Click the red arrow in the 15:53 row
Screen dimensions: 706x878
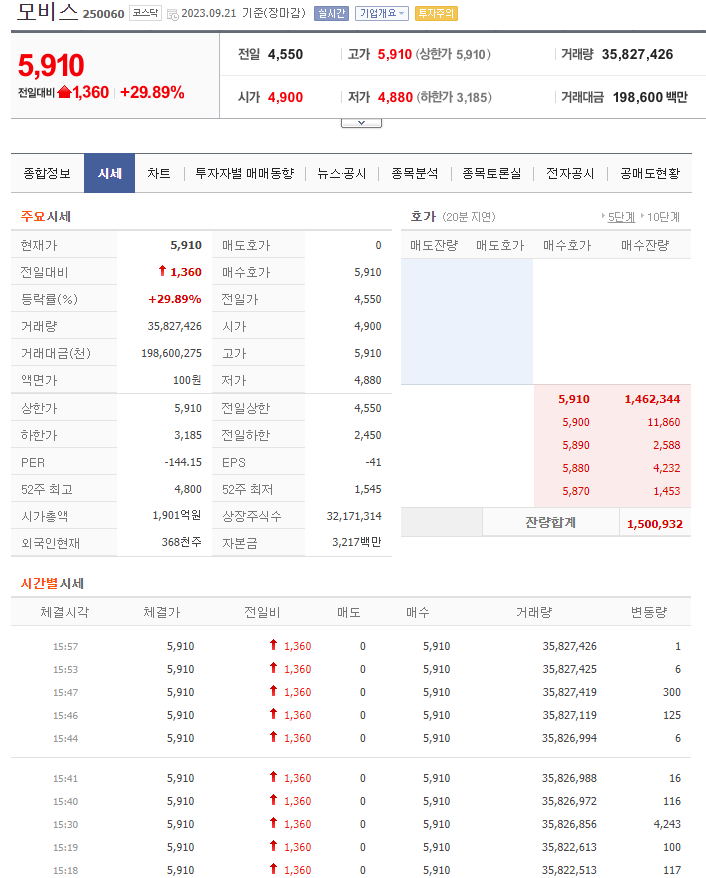coord(273,668)
